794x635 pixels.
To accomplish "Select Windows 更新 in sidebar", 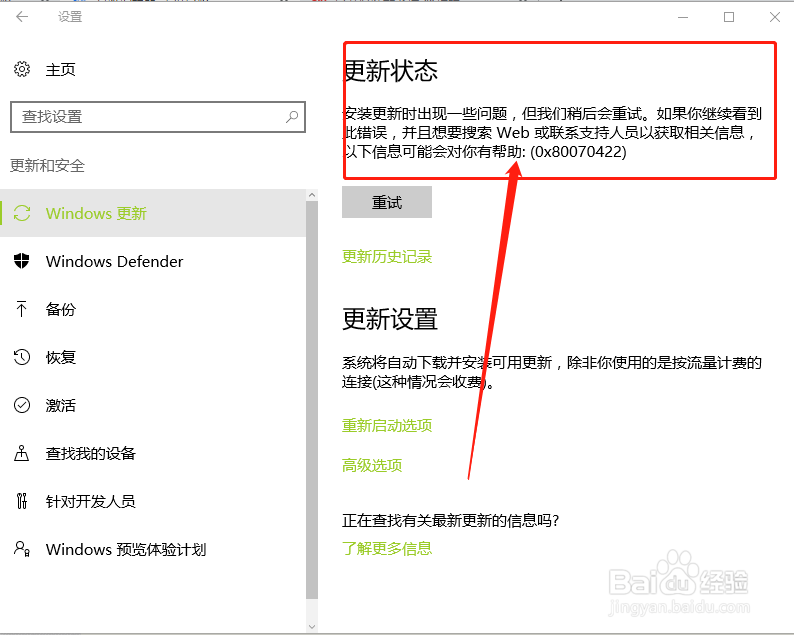I will pos(153,213).
